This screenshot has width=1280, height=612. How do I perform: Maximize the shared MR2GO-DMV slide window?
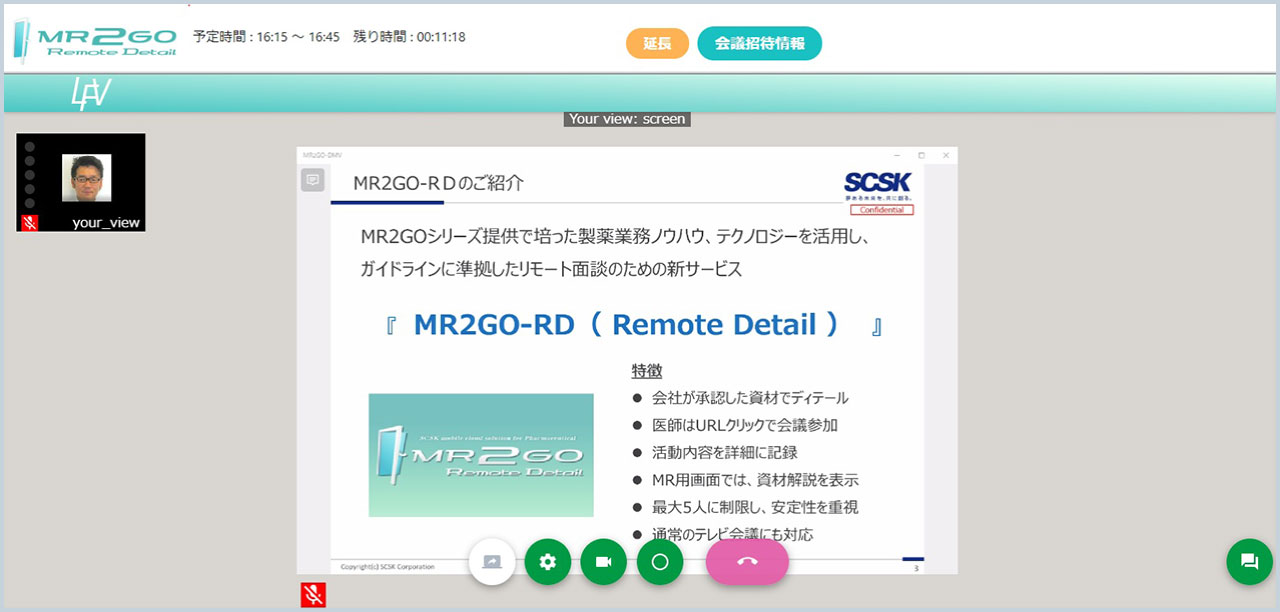[921, 155]
